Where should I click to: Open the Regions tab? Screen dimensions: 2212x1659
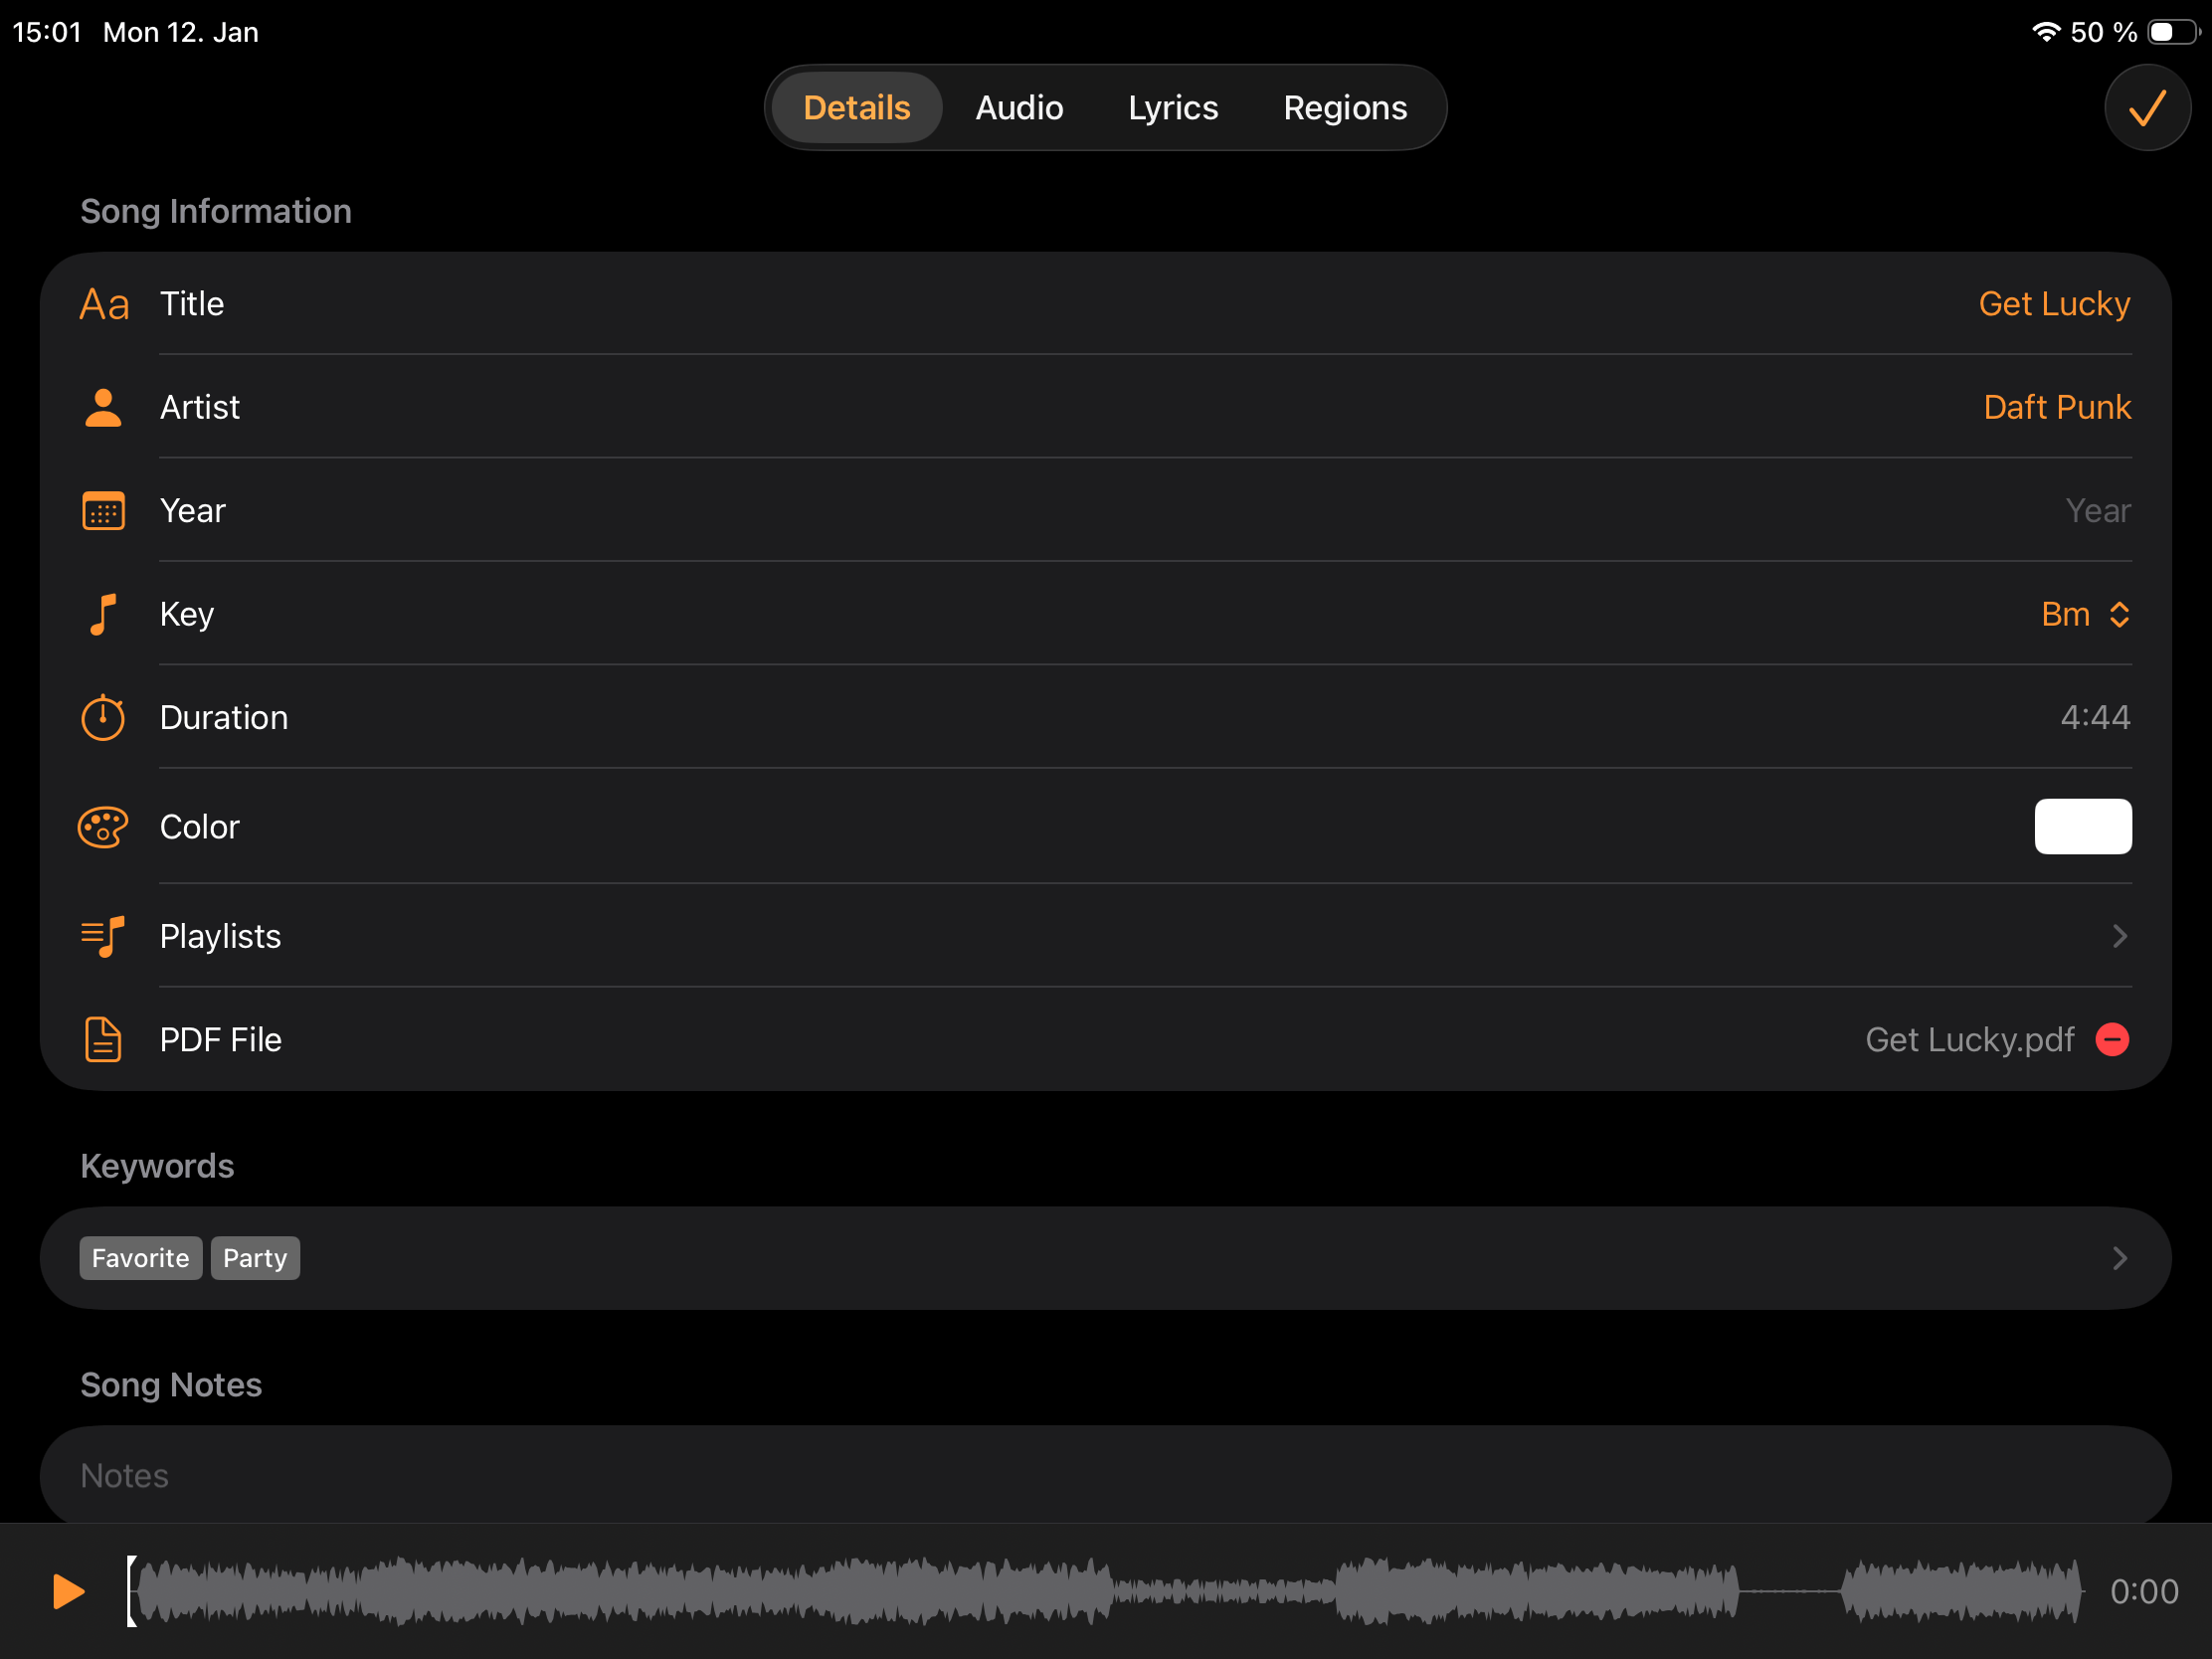tap(1344, 107)
